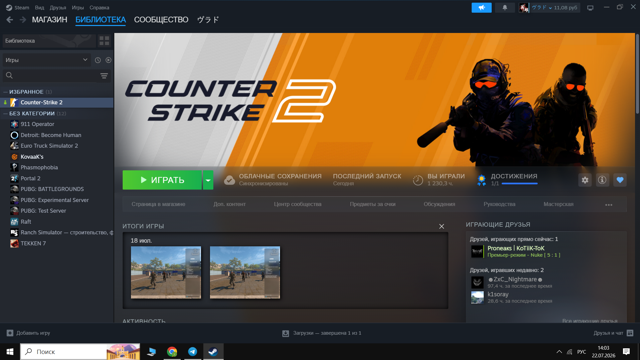Viewport: 640px width, 360px height.
Task: Open the Игры menu
Action: point(78,7)
